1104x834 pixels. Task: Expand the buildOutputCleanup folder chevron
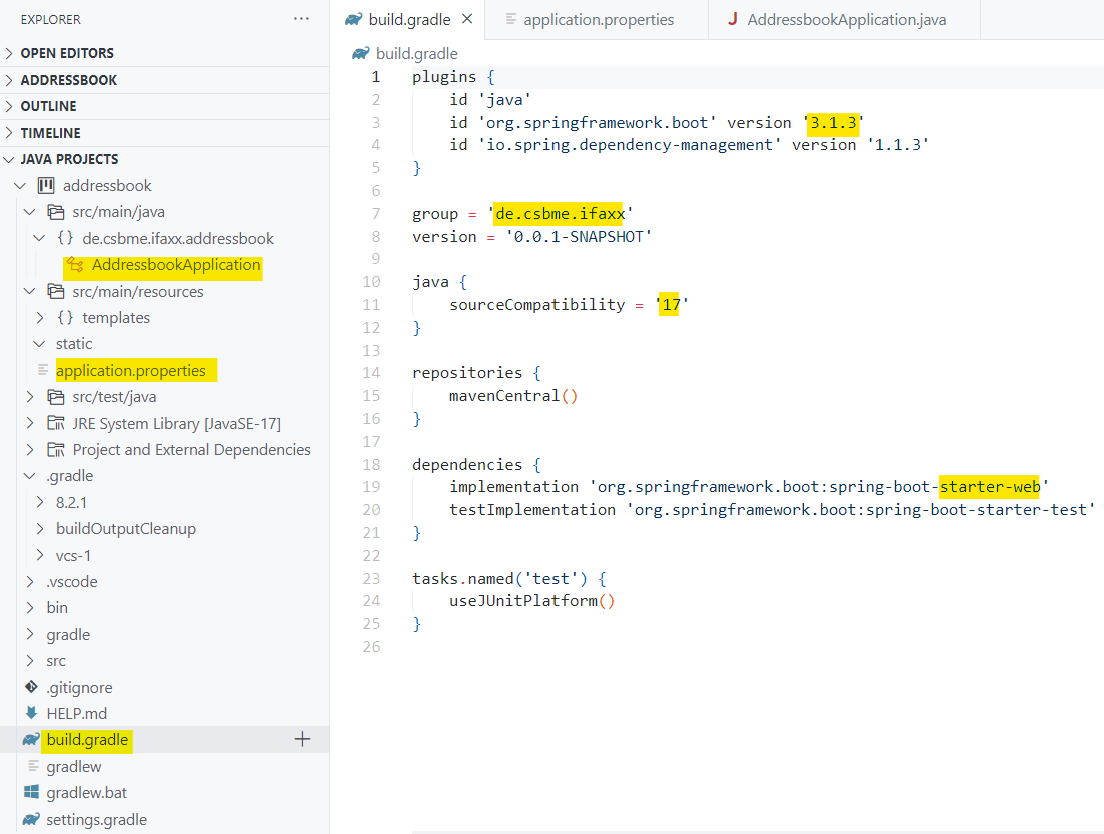(40, 529)
